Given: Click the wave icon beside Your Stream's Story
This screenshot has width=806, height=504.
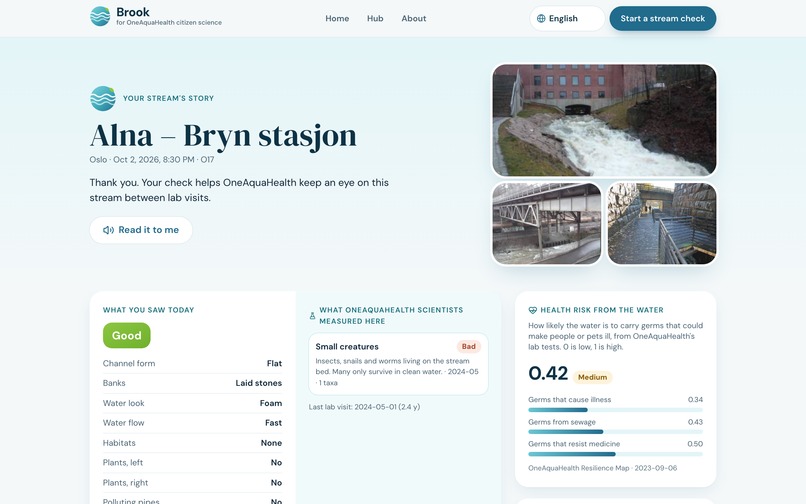Looking at the screenshot, I should (103, 98).
